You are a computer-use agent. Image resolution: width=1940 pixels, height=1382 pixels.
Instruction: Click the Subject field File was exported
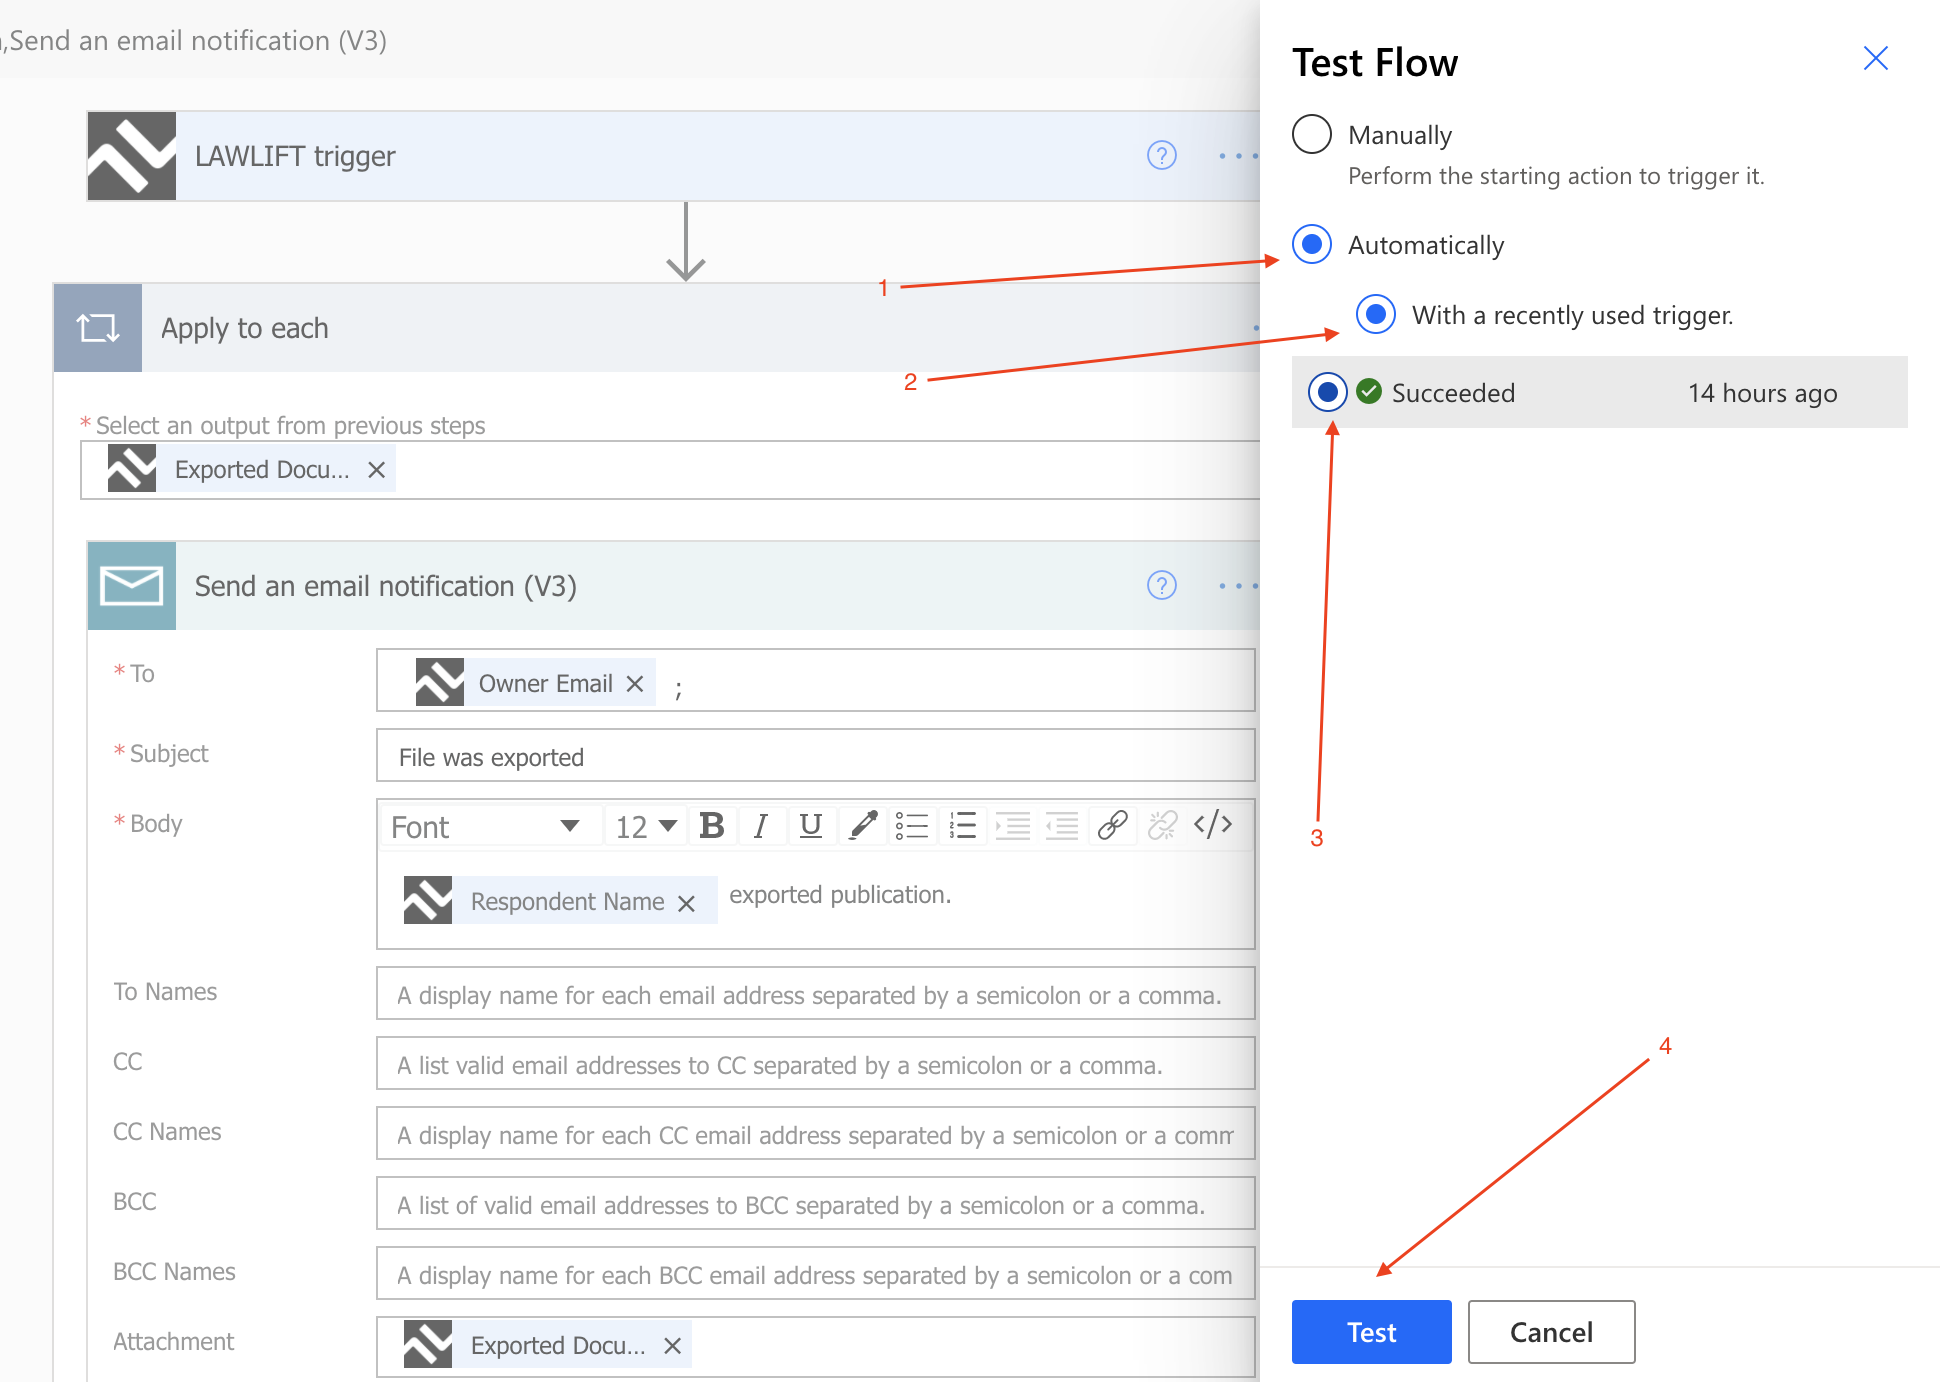815,757
